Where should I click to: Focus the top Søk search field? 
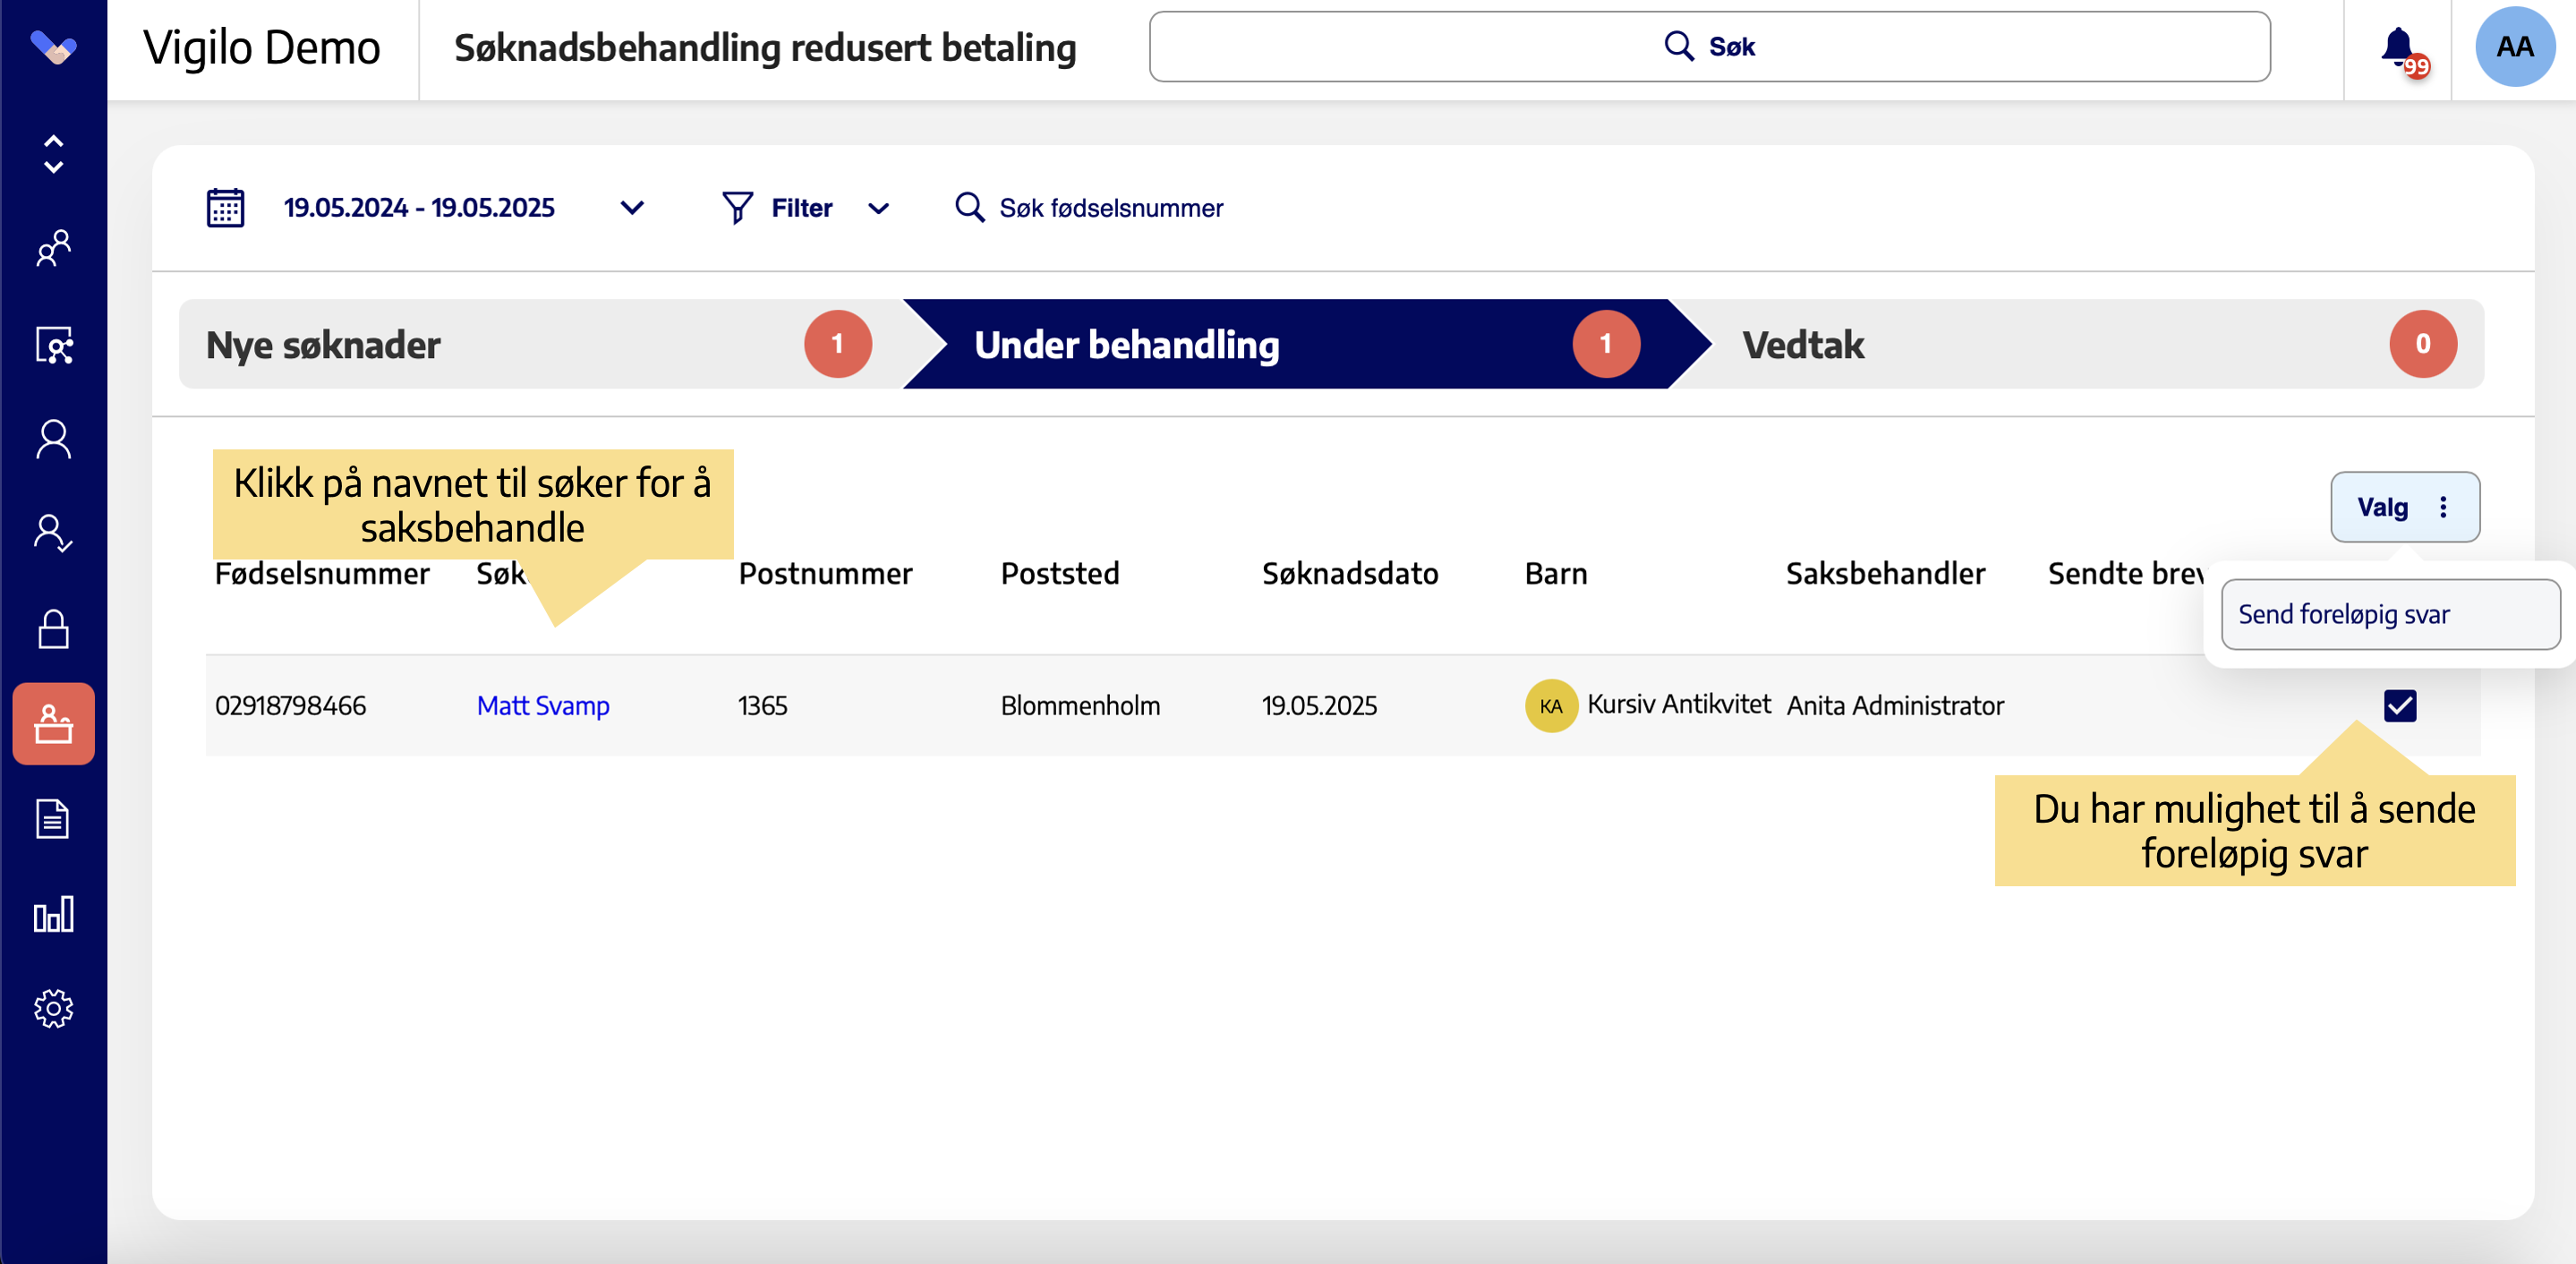pyautogui.click(x=1709, y=46)
